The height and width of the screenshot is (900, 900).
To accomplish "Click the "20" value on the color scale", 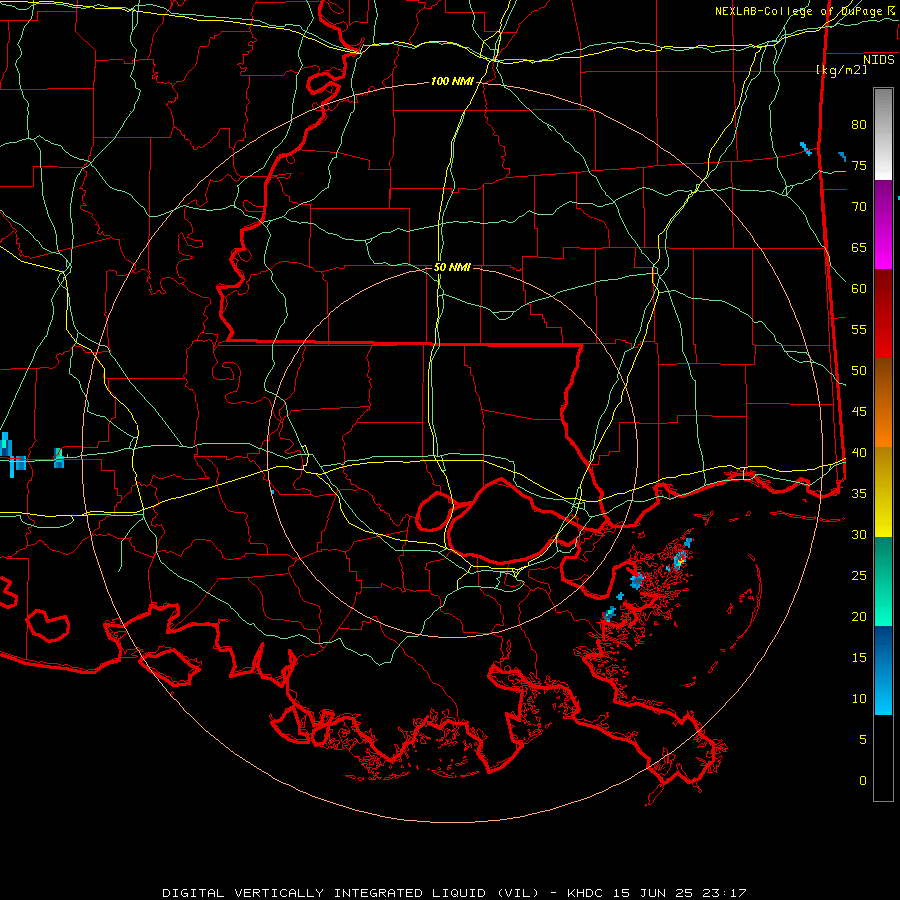I will (x=859, y=617).
